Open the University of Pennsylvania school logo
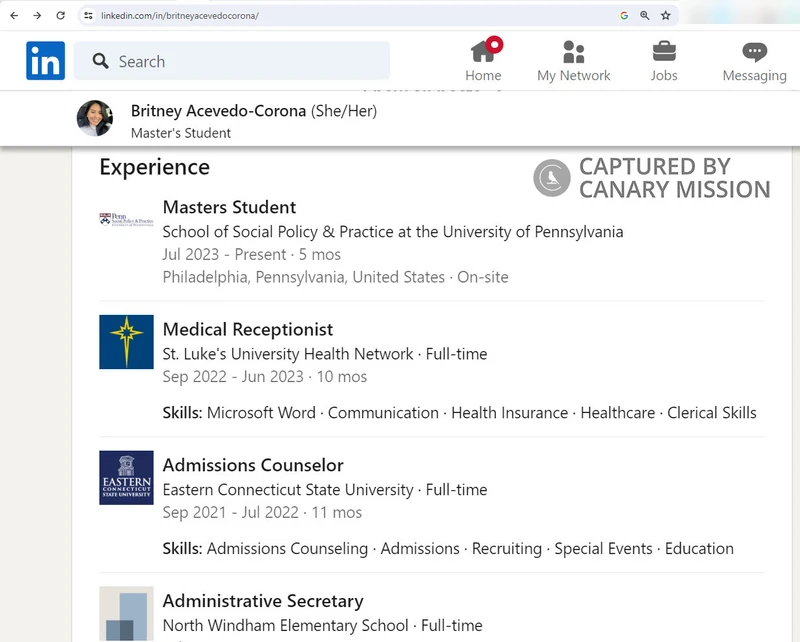 (127, 219)
